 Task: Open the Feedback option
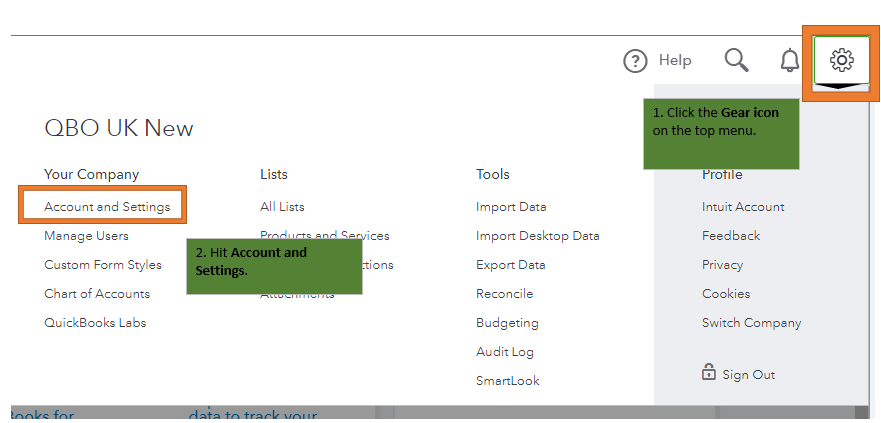tap(731, 236)
